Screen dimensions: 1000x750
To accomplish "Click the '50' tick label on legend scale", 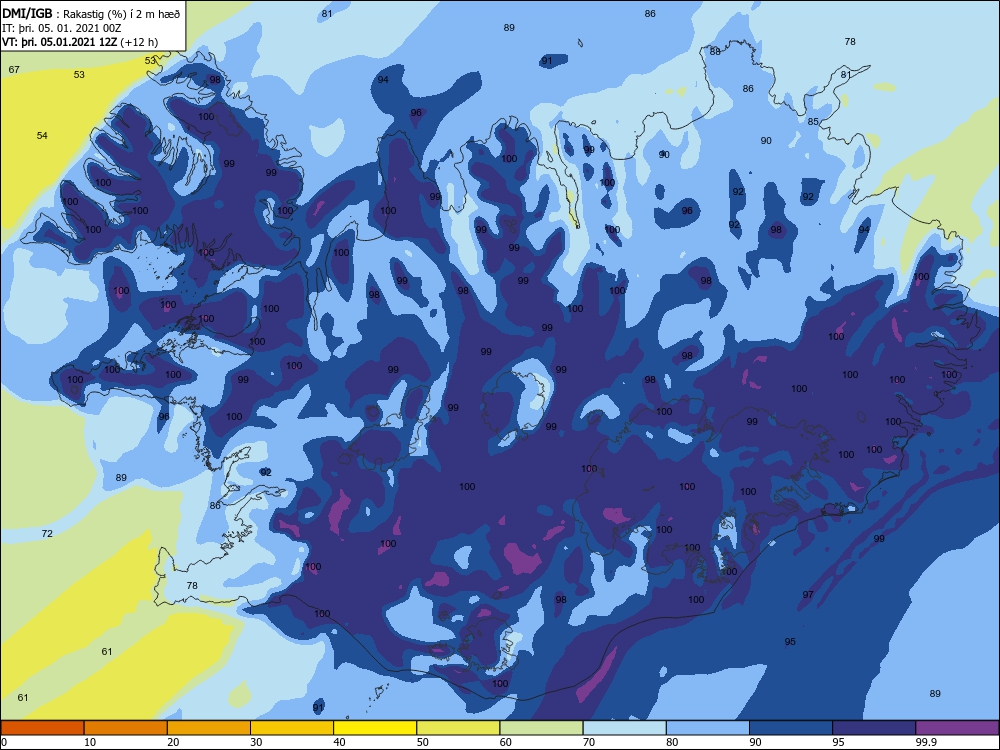I will (423, 742).
